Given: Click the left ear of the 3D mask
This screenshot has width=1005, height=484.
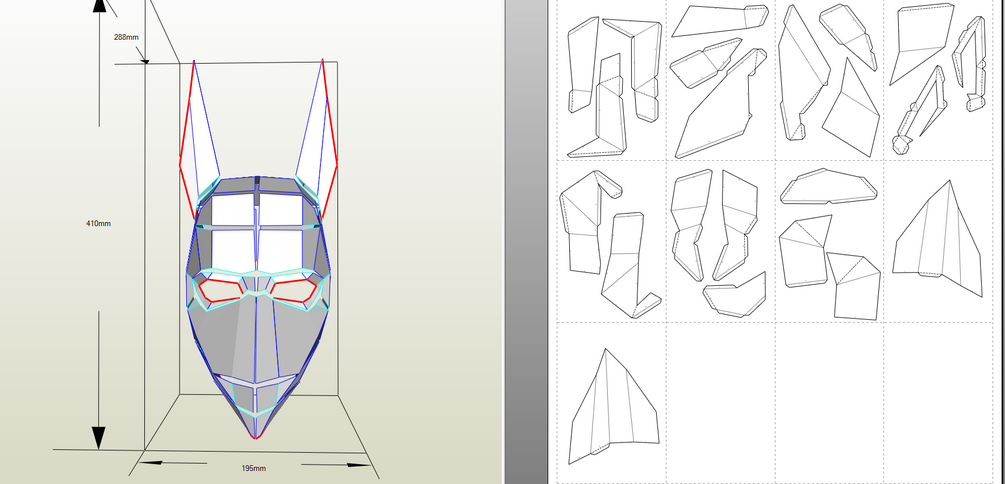Looking at the screenshot, I should (x=198, y=141).
